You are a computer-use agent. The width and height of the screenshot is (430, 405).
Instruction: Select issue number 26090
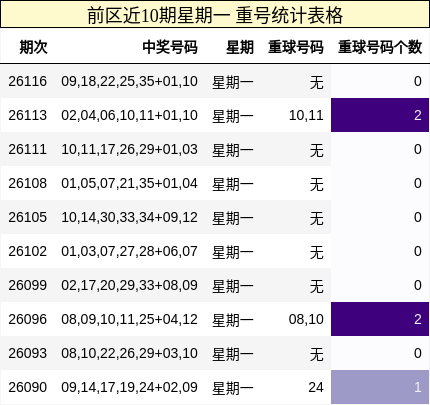coord(27,387)
